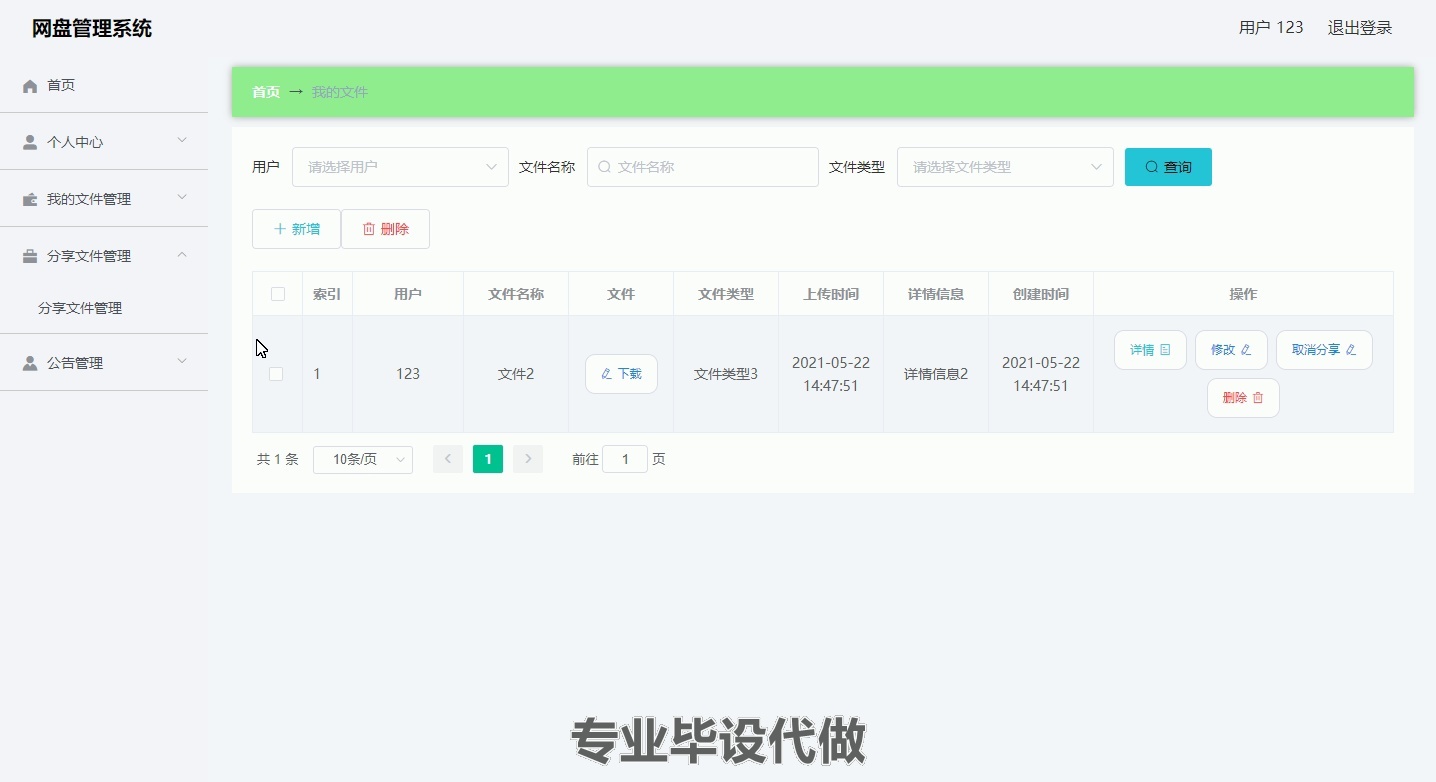Open the 请选择文件类型 dropdown
Screen dimensions: 1436x782
point(1005,167)
